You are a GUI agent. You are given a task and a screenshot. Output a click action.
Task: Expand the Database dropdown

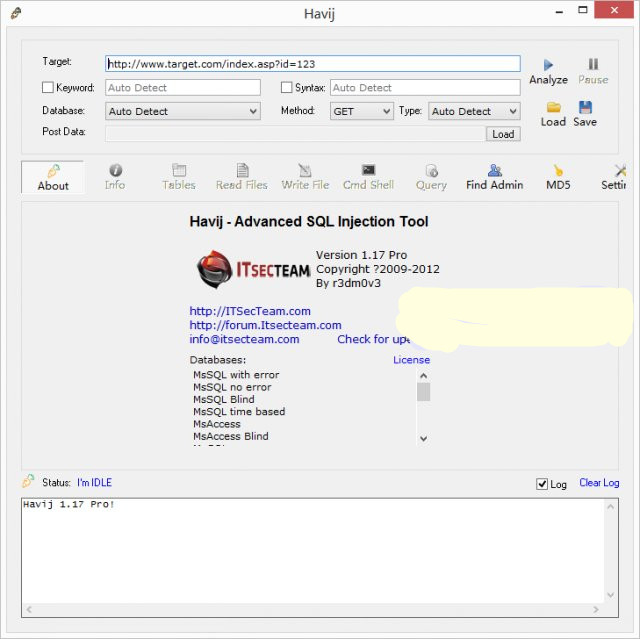pyautogui.click(x=252, y=112)
